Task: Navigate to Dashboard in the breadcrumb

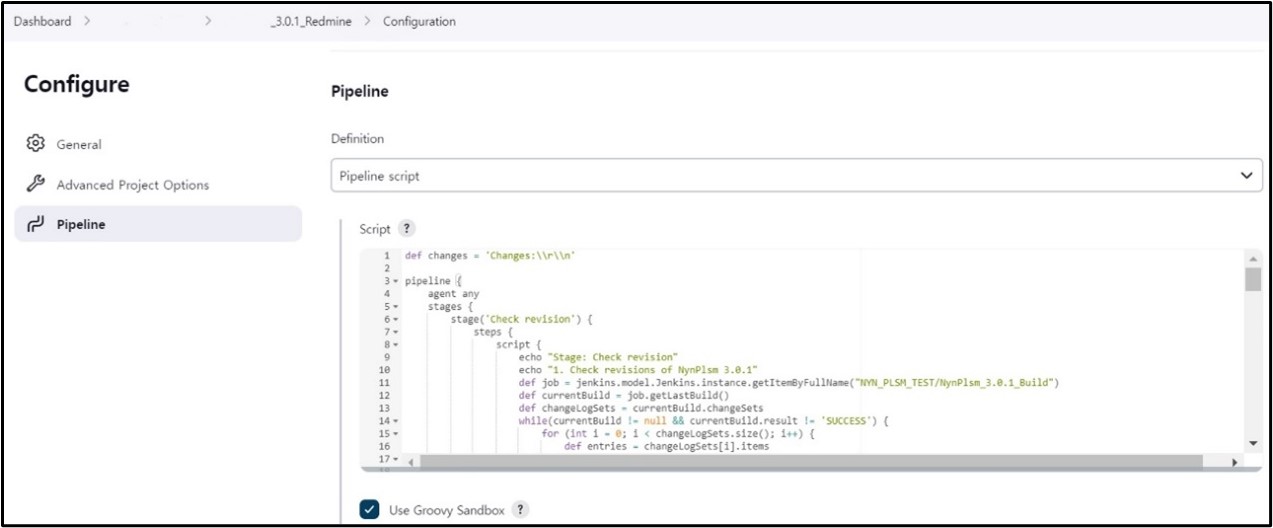Action: click(x=42, y=21)
